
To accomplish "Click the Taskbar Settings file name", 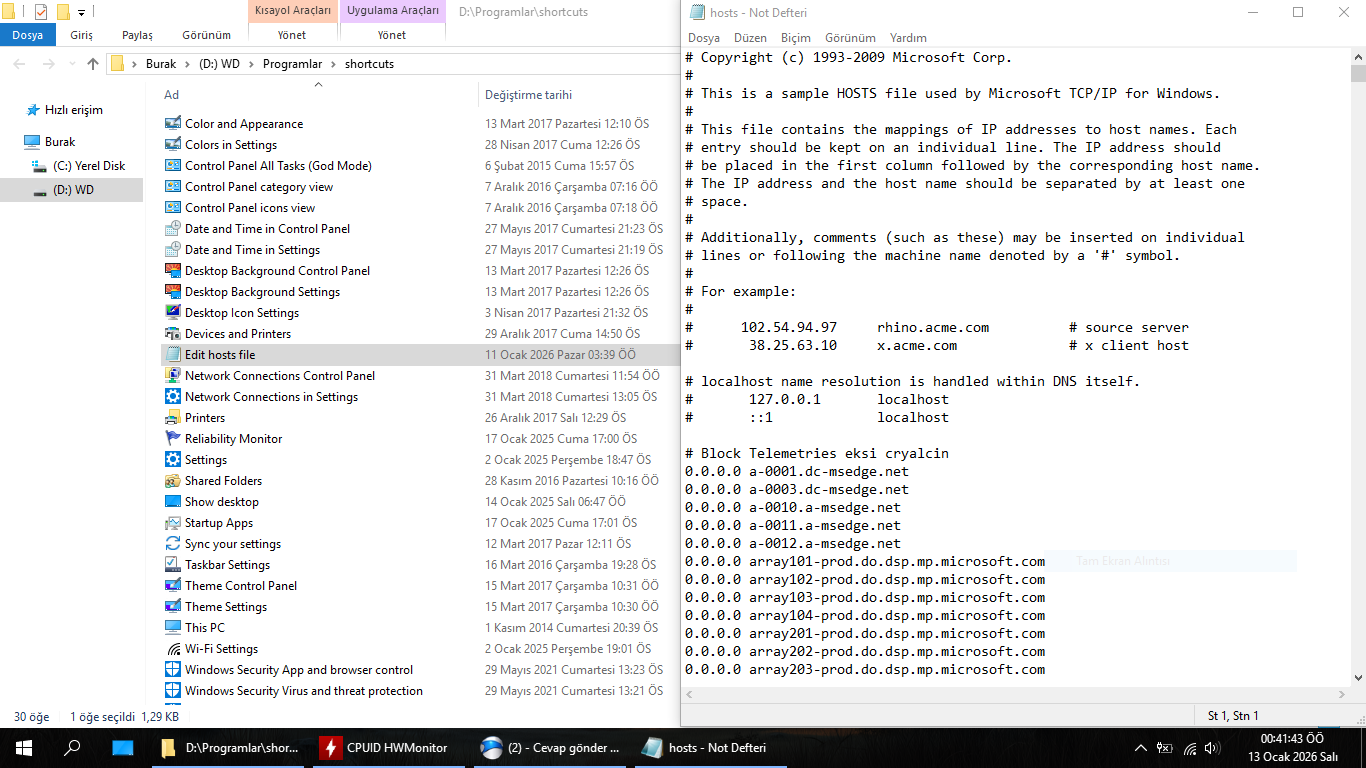I will [227, 565].
